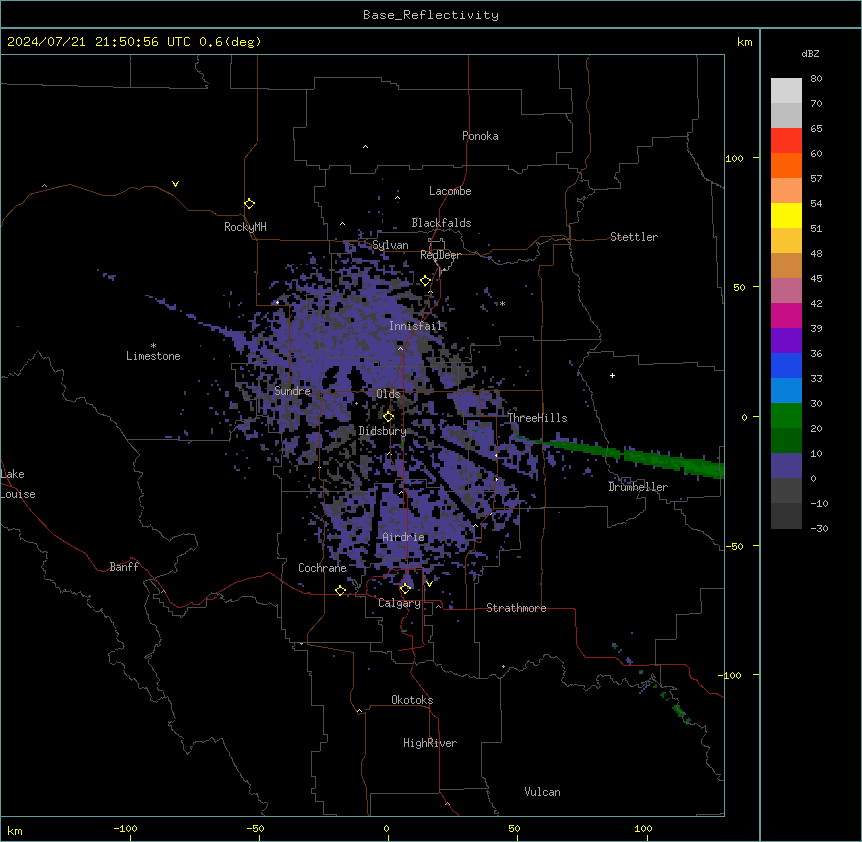Click the Sundre city label
862x842 pixels.
292,391
